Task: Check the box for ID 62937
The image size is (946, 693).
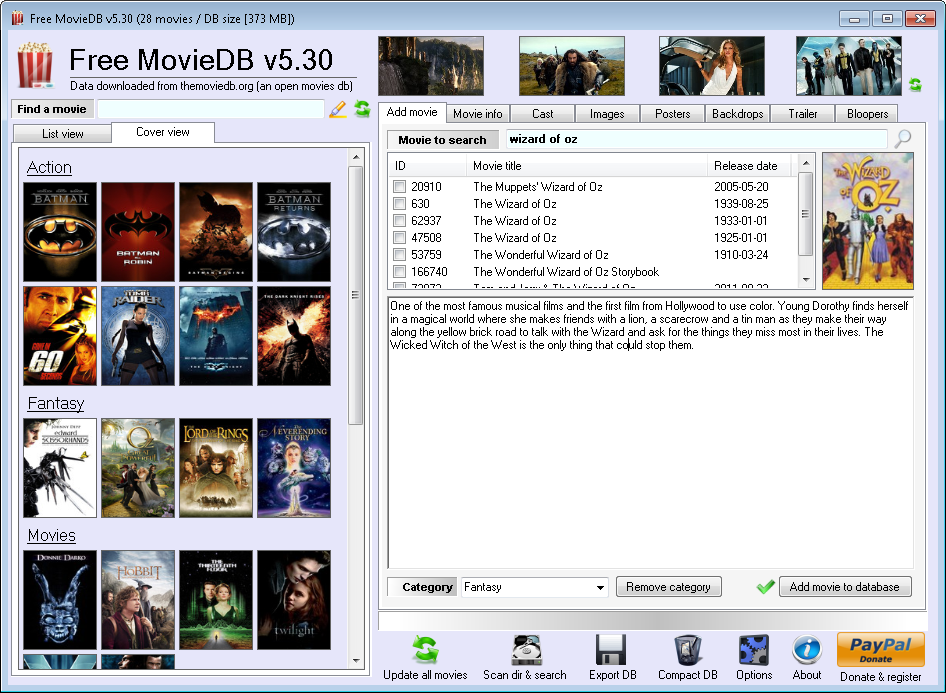Action: click(x=399, y=221)
